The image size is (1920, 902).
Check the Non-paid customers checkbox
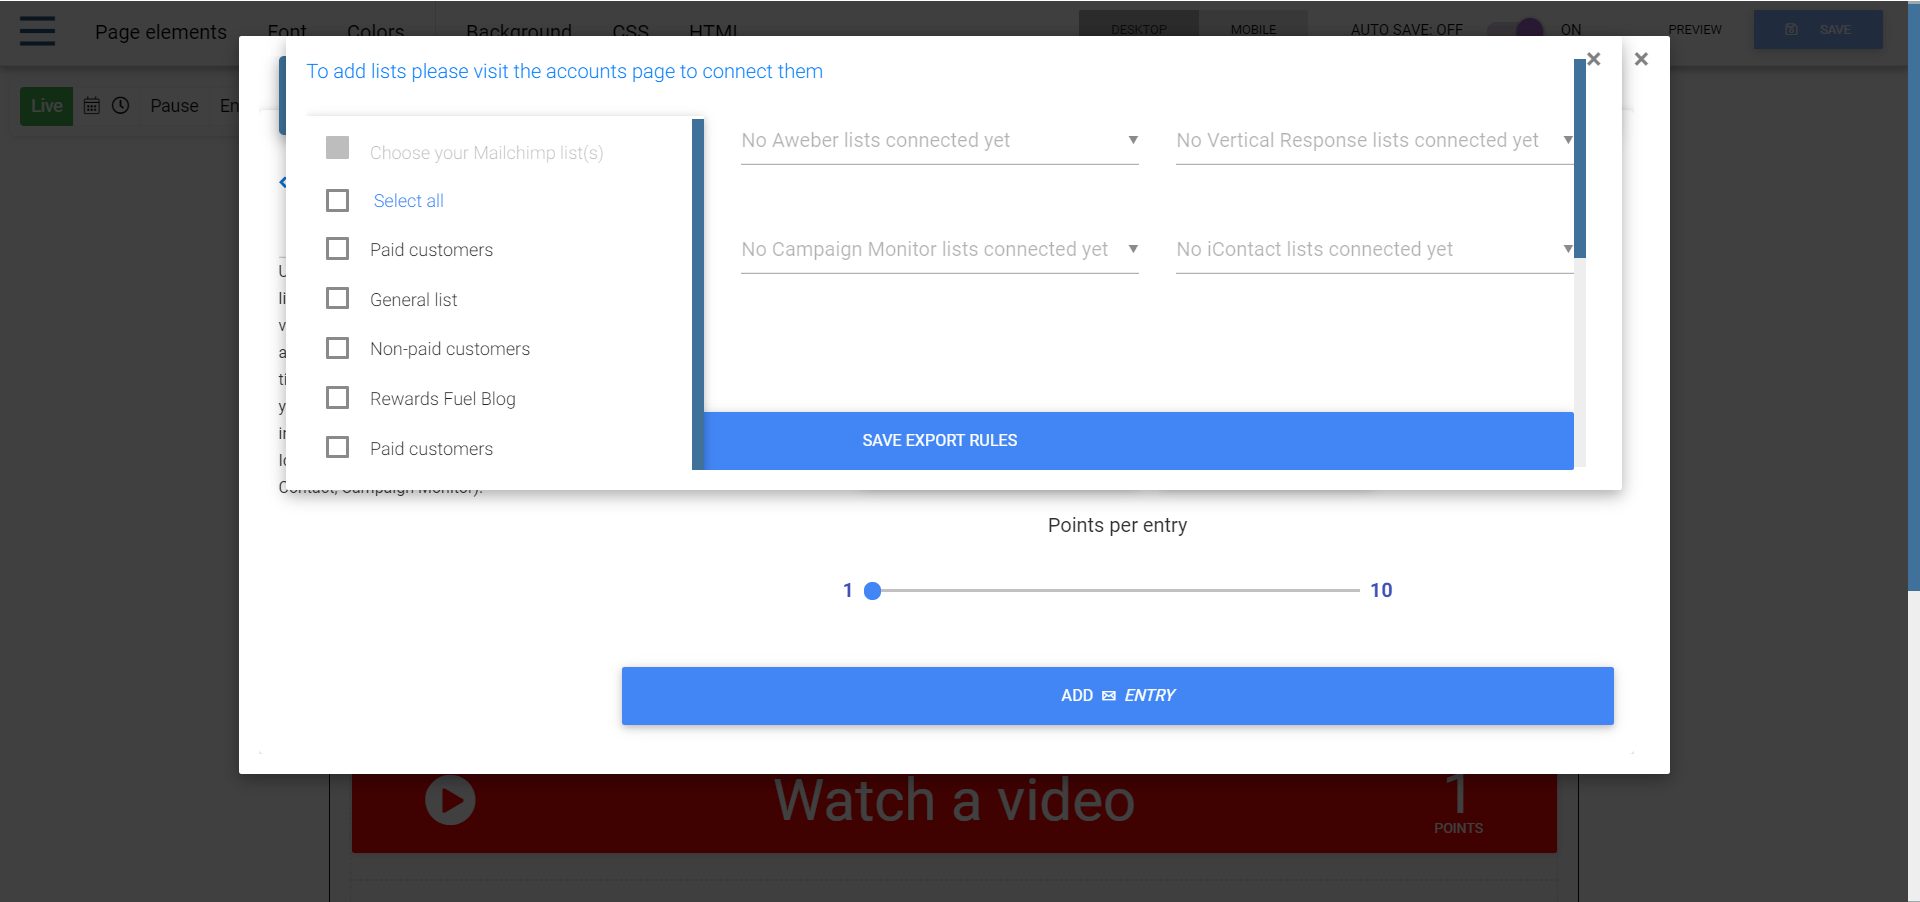[x=338, y=348]
